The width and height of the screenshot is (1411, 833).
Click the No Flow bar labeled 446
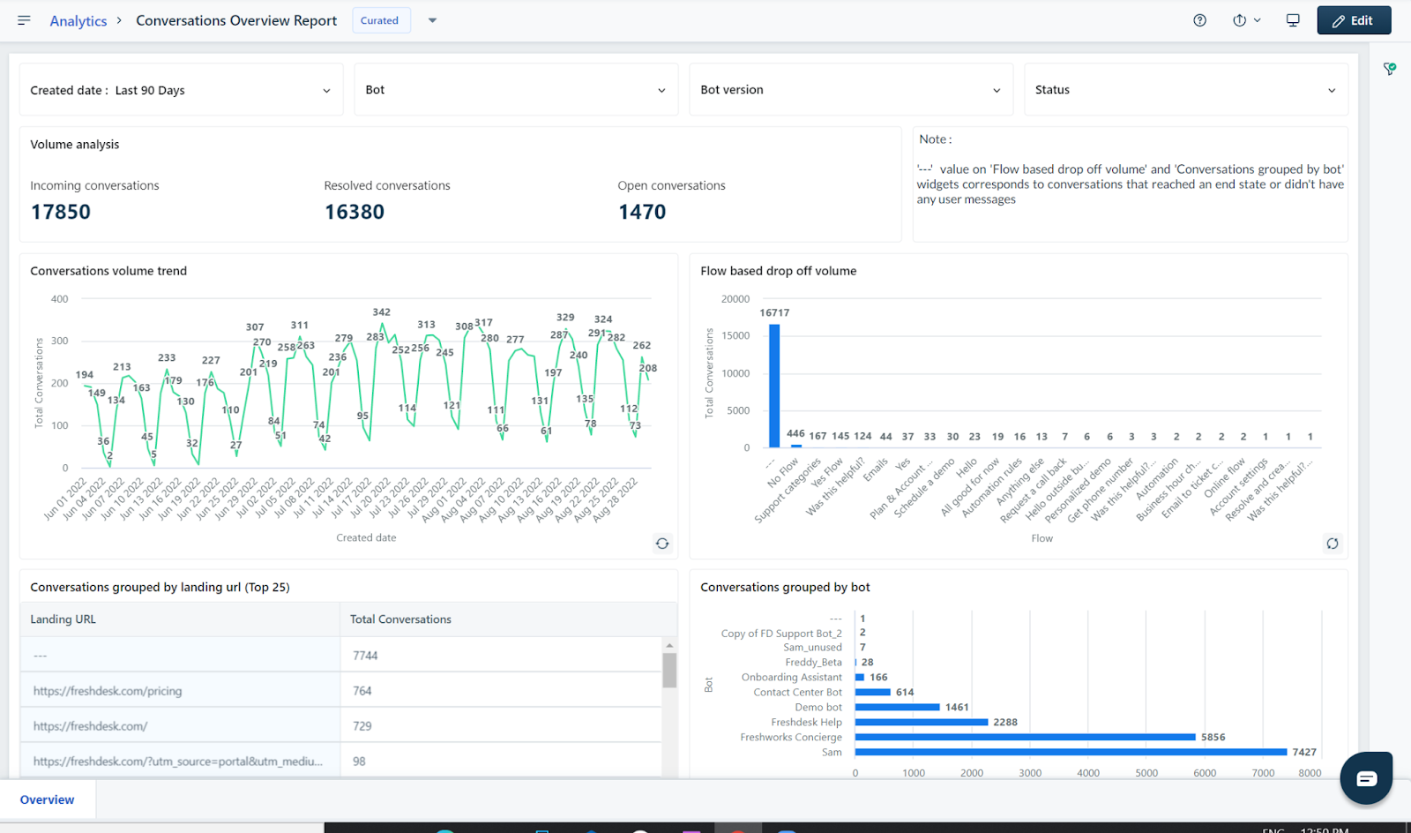point(796,446)
